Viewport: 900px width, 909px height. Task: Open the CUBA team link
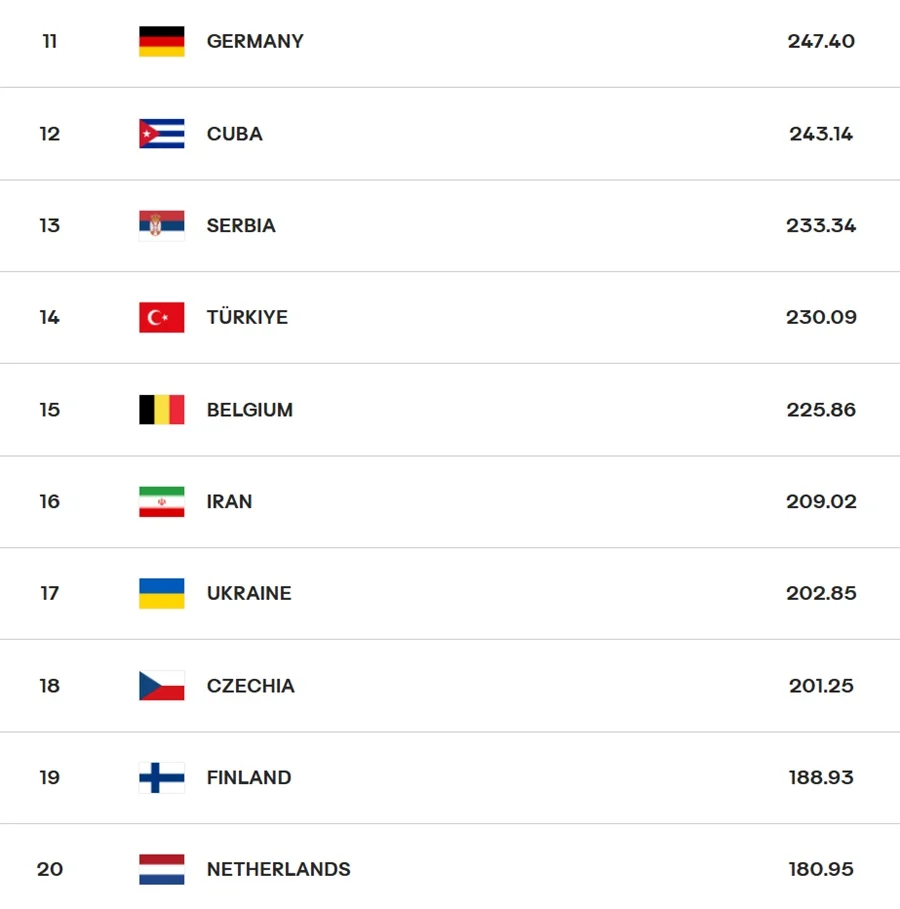click(x=234, y=134)
